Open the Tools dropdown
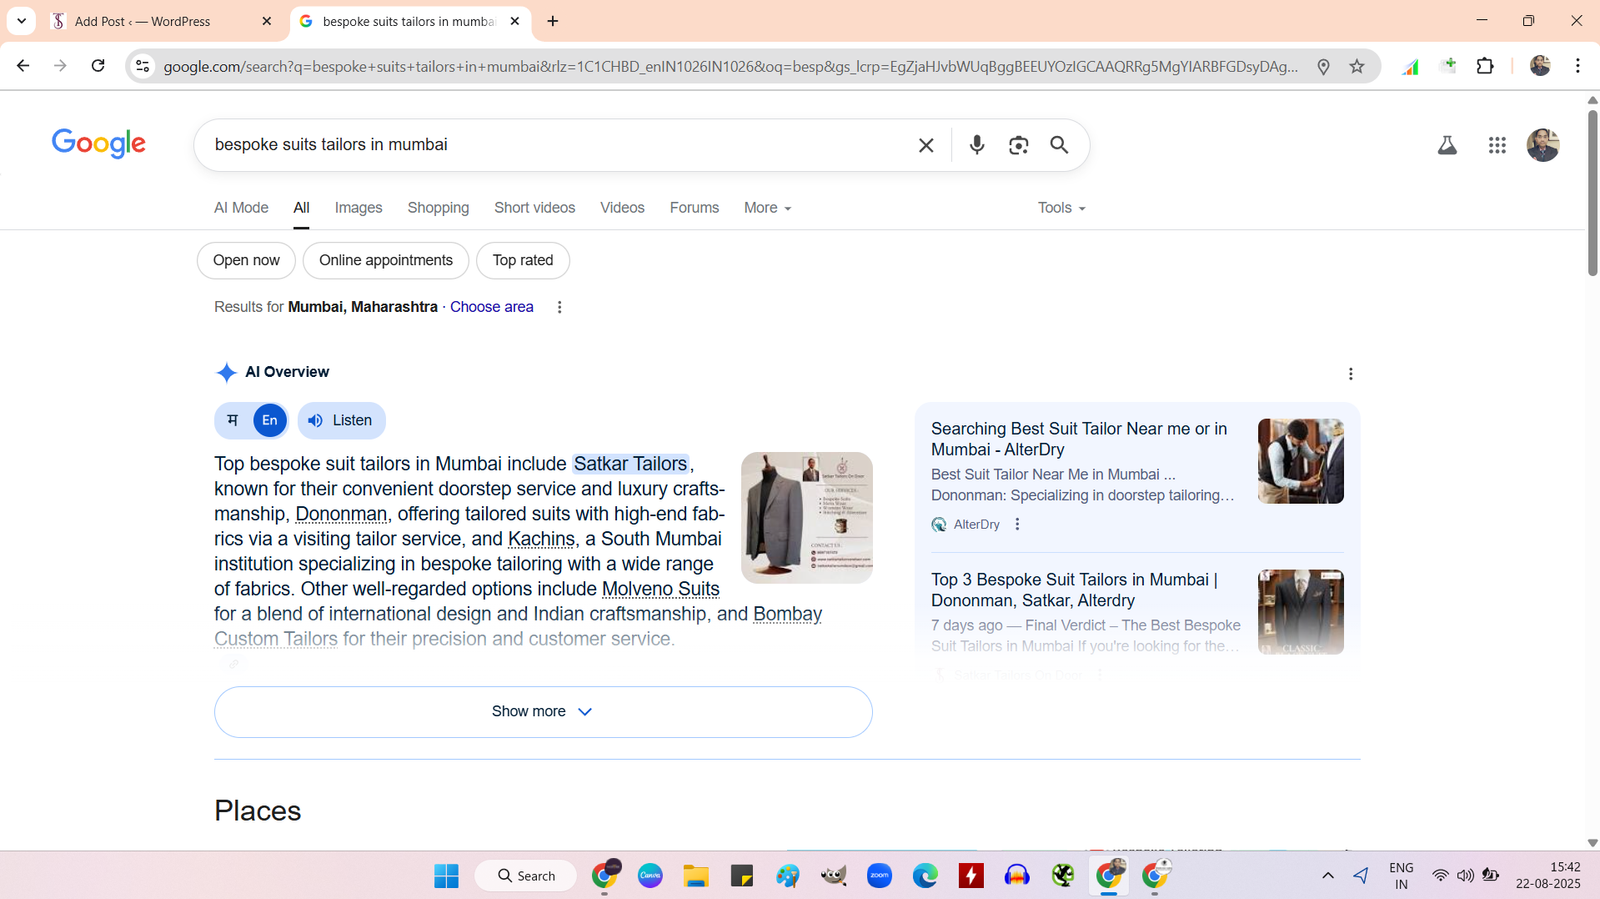Image resolution: width=1600 pixels, height=899 pixels. click(1062, 208)
